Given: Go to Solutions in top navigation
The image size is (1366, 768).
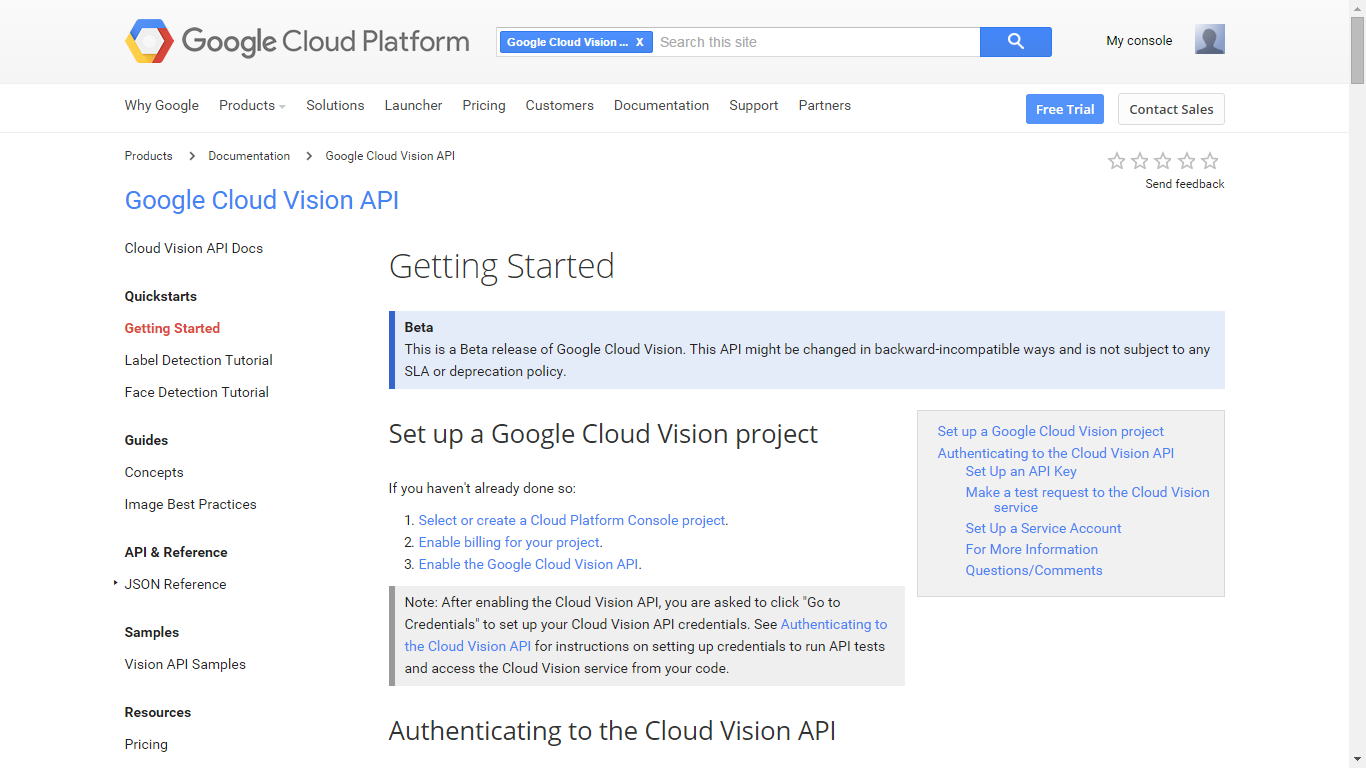Looking at the screenshot, I should [x=335, y=105].
